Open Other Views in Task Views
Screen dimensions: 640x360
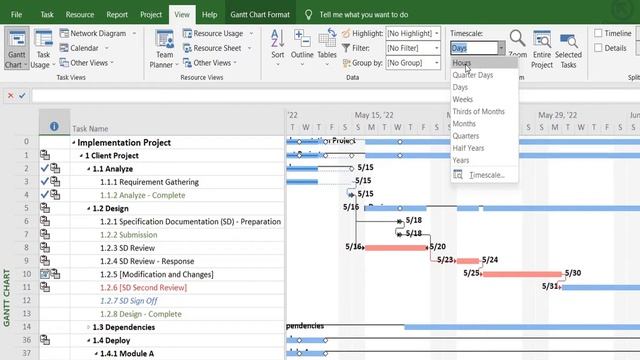[x=86, y=63]
